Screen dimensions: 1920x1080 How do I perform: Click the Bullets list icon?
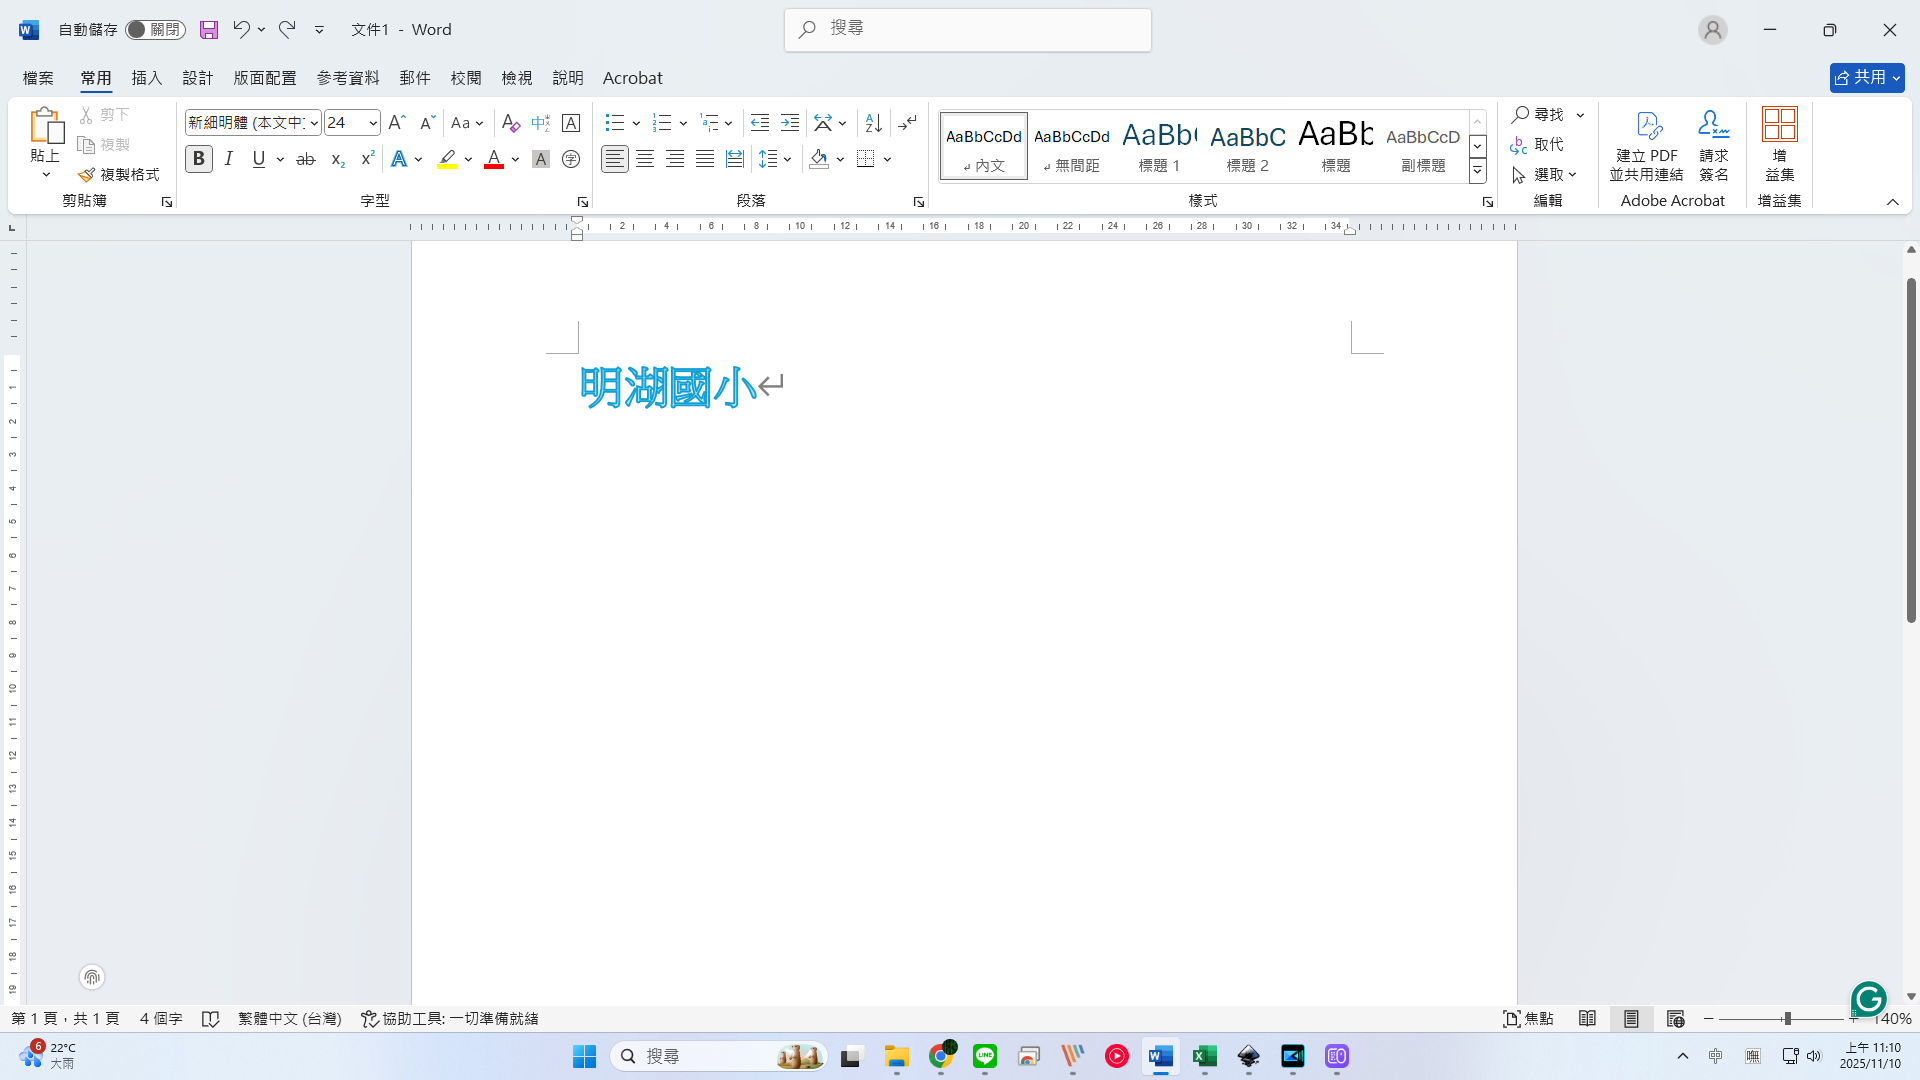coord(614,123)
